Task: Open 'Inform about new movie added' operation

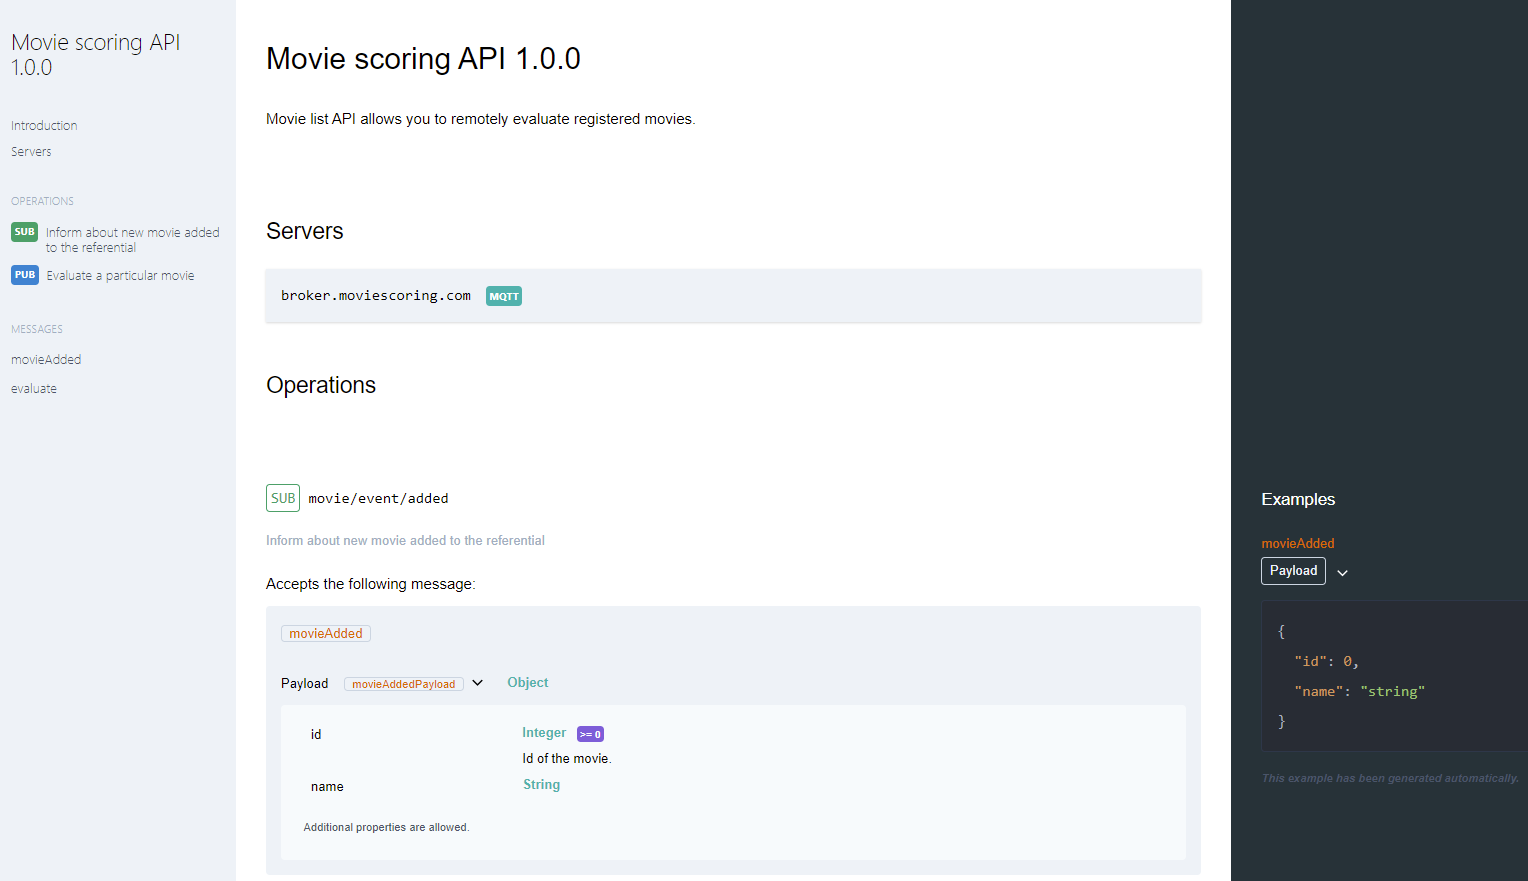Action: point(132,240)
